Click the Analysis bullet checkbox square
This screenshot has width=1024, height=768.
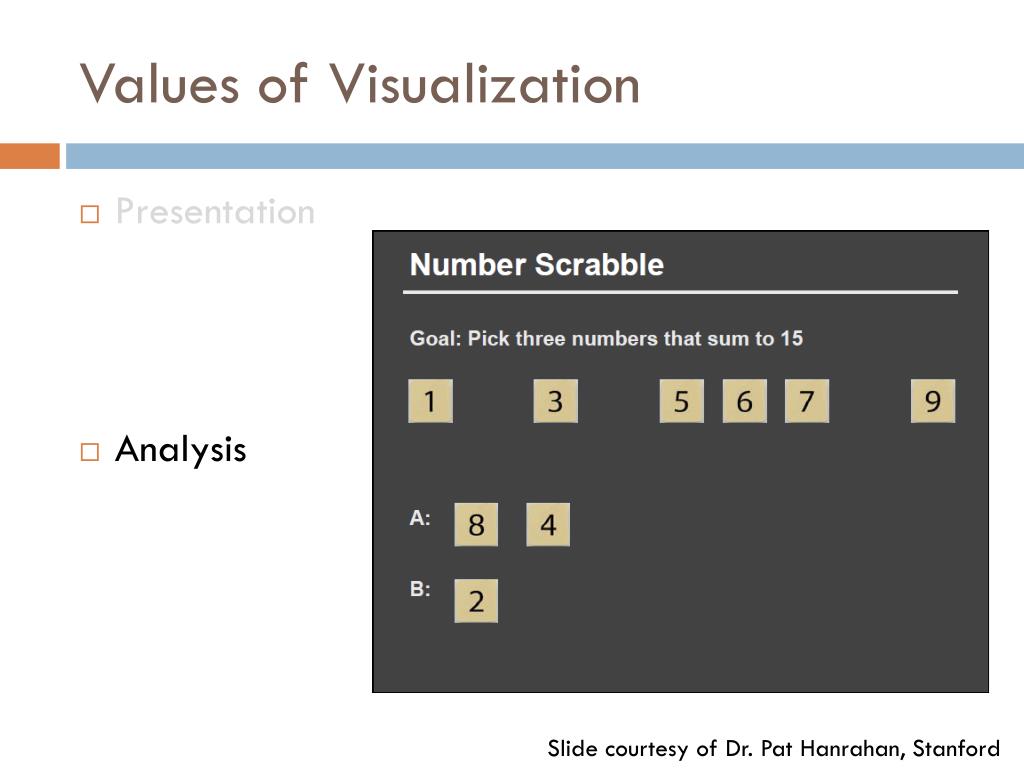90,452
